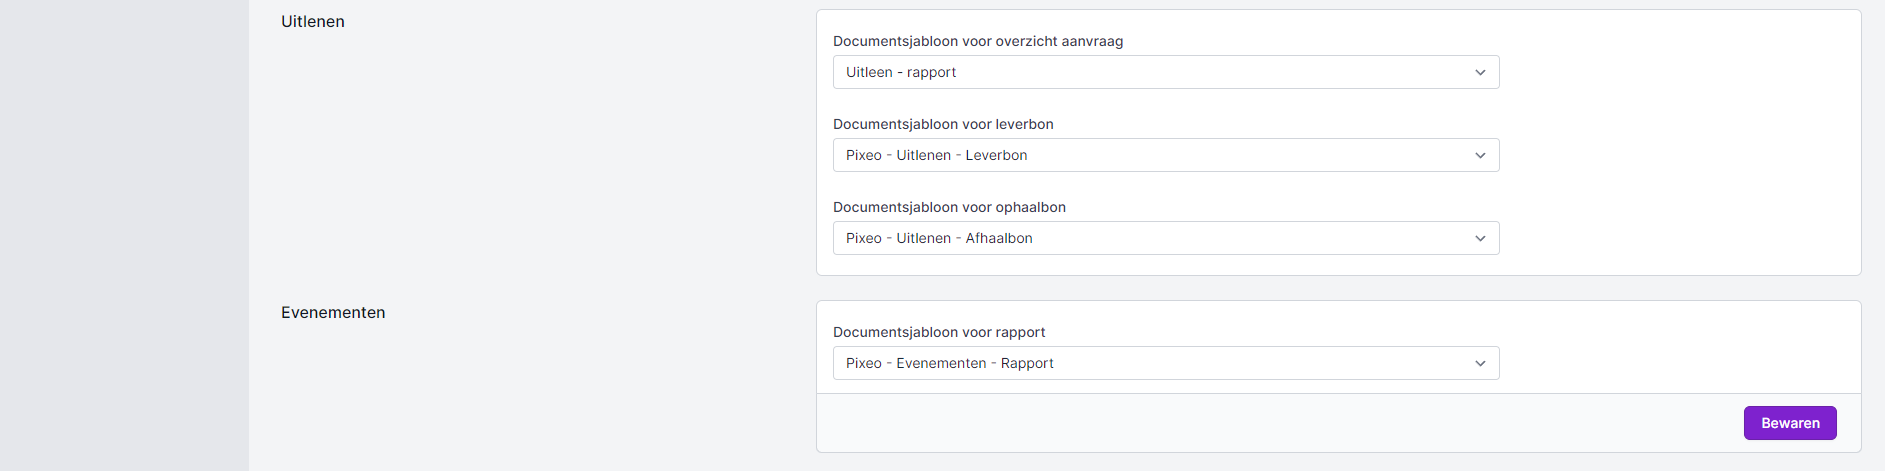Click empty area of Uitlenen settings card
This screenshot has height=471, width=1885.
point(1680,150)
